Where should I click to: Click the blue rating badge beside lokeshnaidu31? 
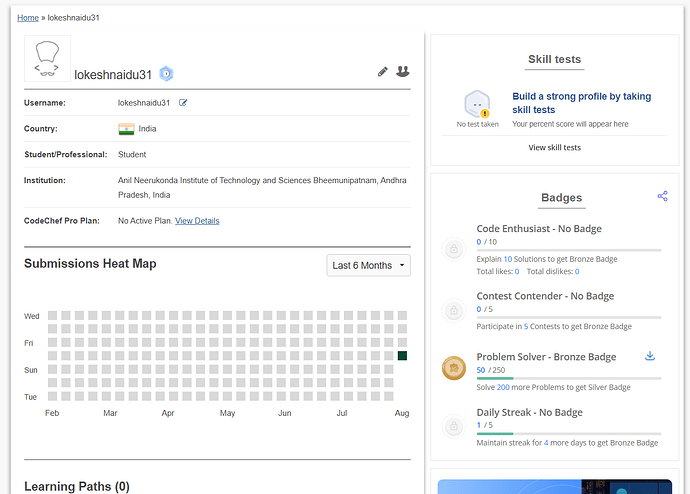[166, 74]
